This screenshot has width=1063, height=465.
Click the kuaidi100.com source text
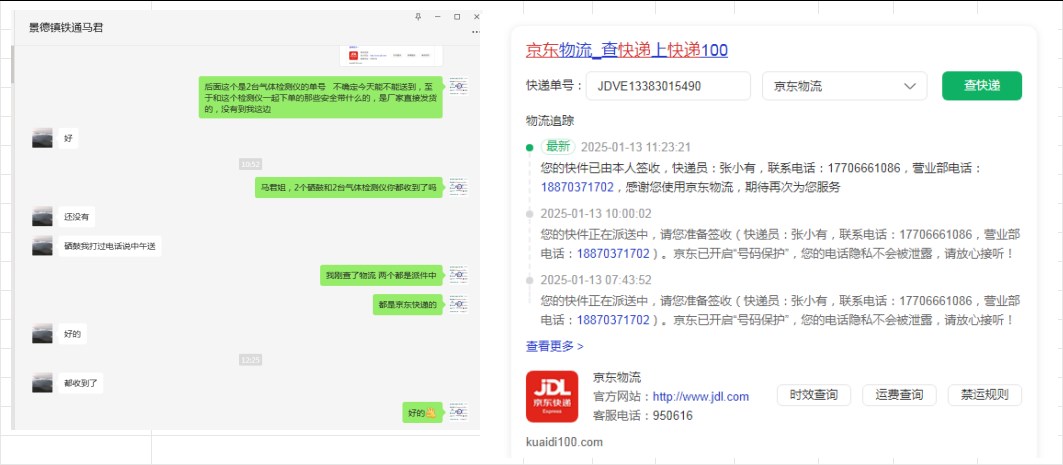(564, 442)
